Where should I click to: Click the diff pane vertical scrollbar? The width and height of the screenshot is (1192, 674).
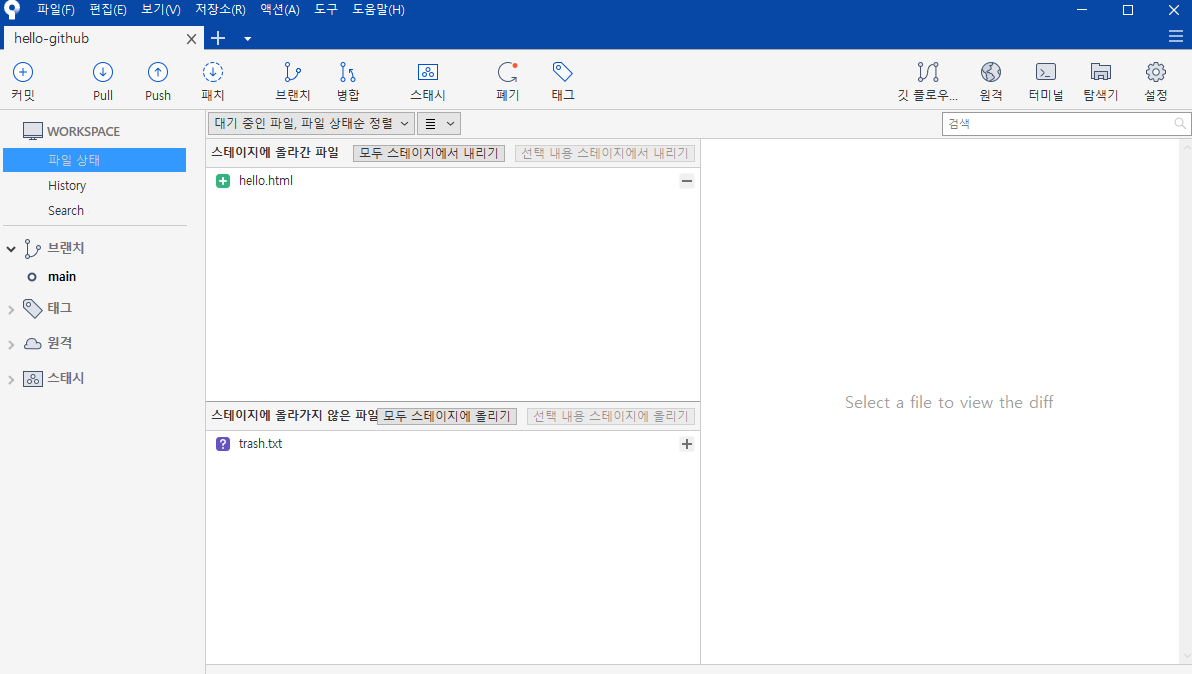tap(1185, 402)
